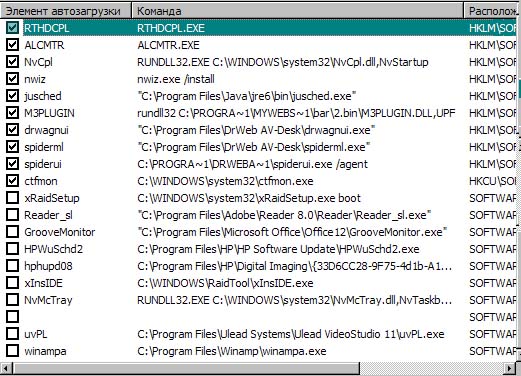Select the DrWeb spiderml.exe path
This screenshot has width=521, height=376.
(254, 147)
